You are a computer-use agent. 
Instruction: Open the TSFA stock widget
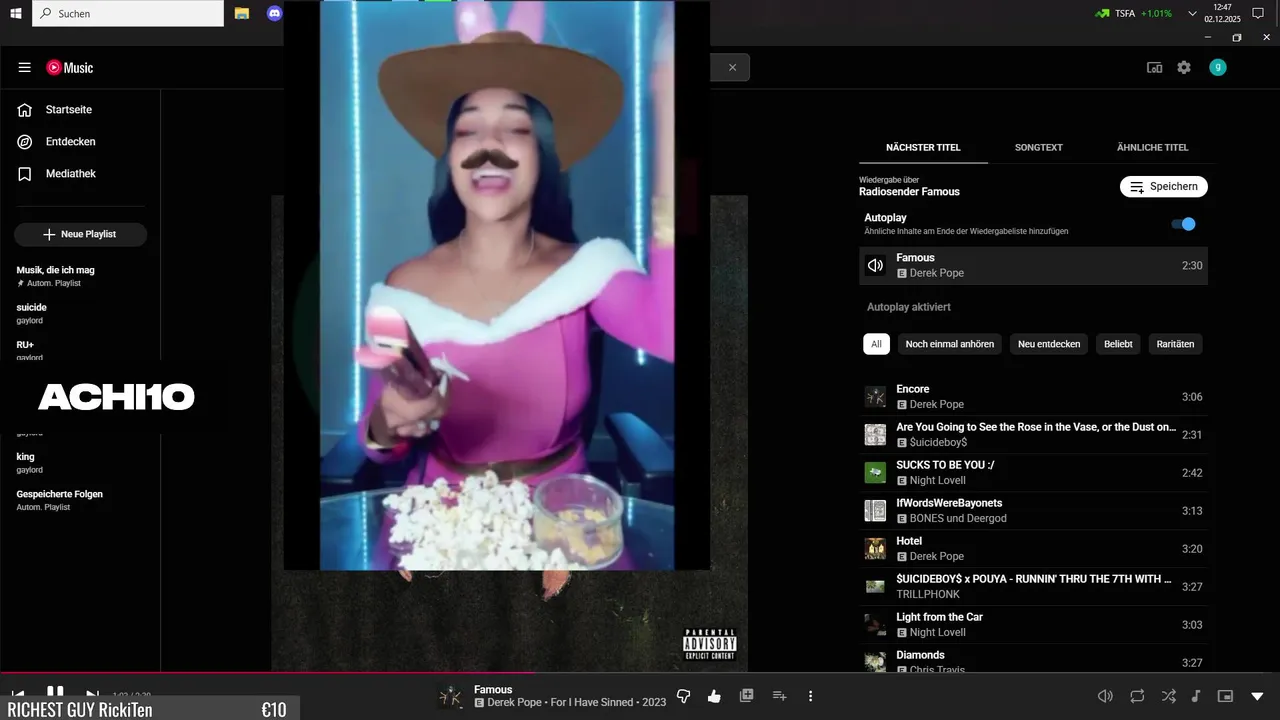click(1133, 14)
